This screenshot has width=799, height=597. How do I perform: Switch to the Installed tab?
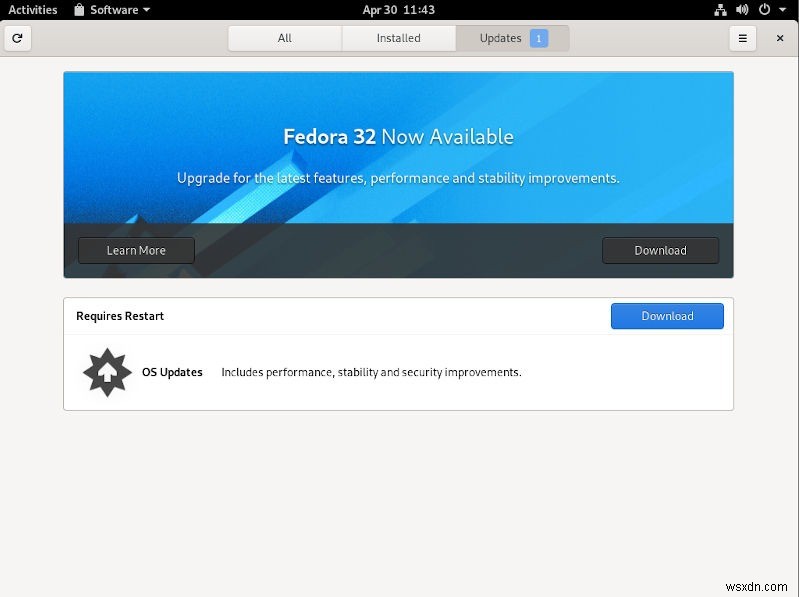[398, 38]
